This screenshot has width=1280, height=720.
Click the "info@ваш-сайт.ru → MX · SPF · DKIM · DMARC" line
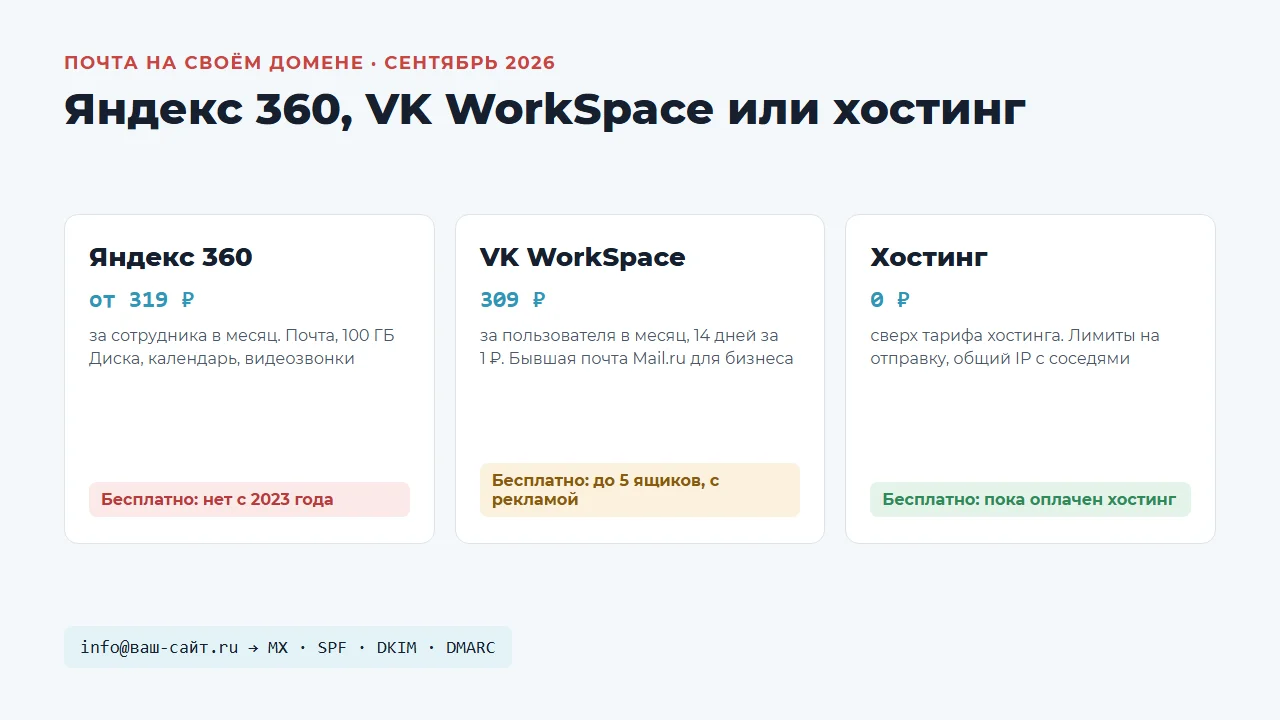pos(288,647)
